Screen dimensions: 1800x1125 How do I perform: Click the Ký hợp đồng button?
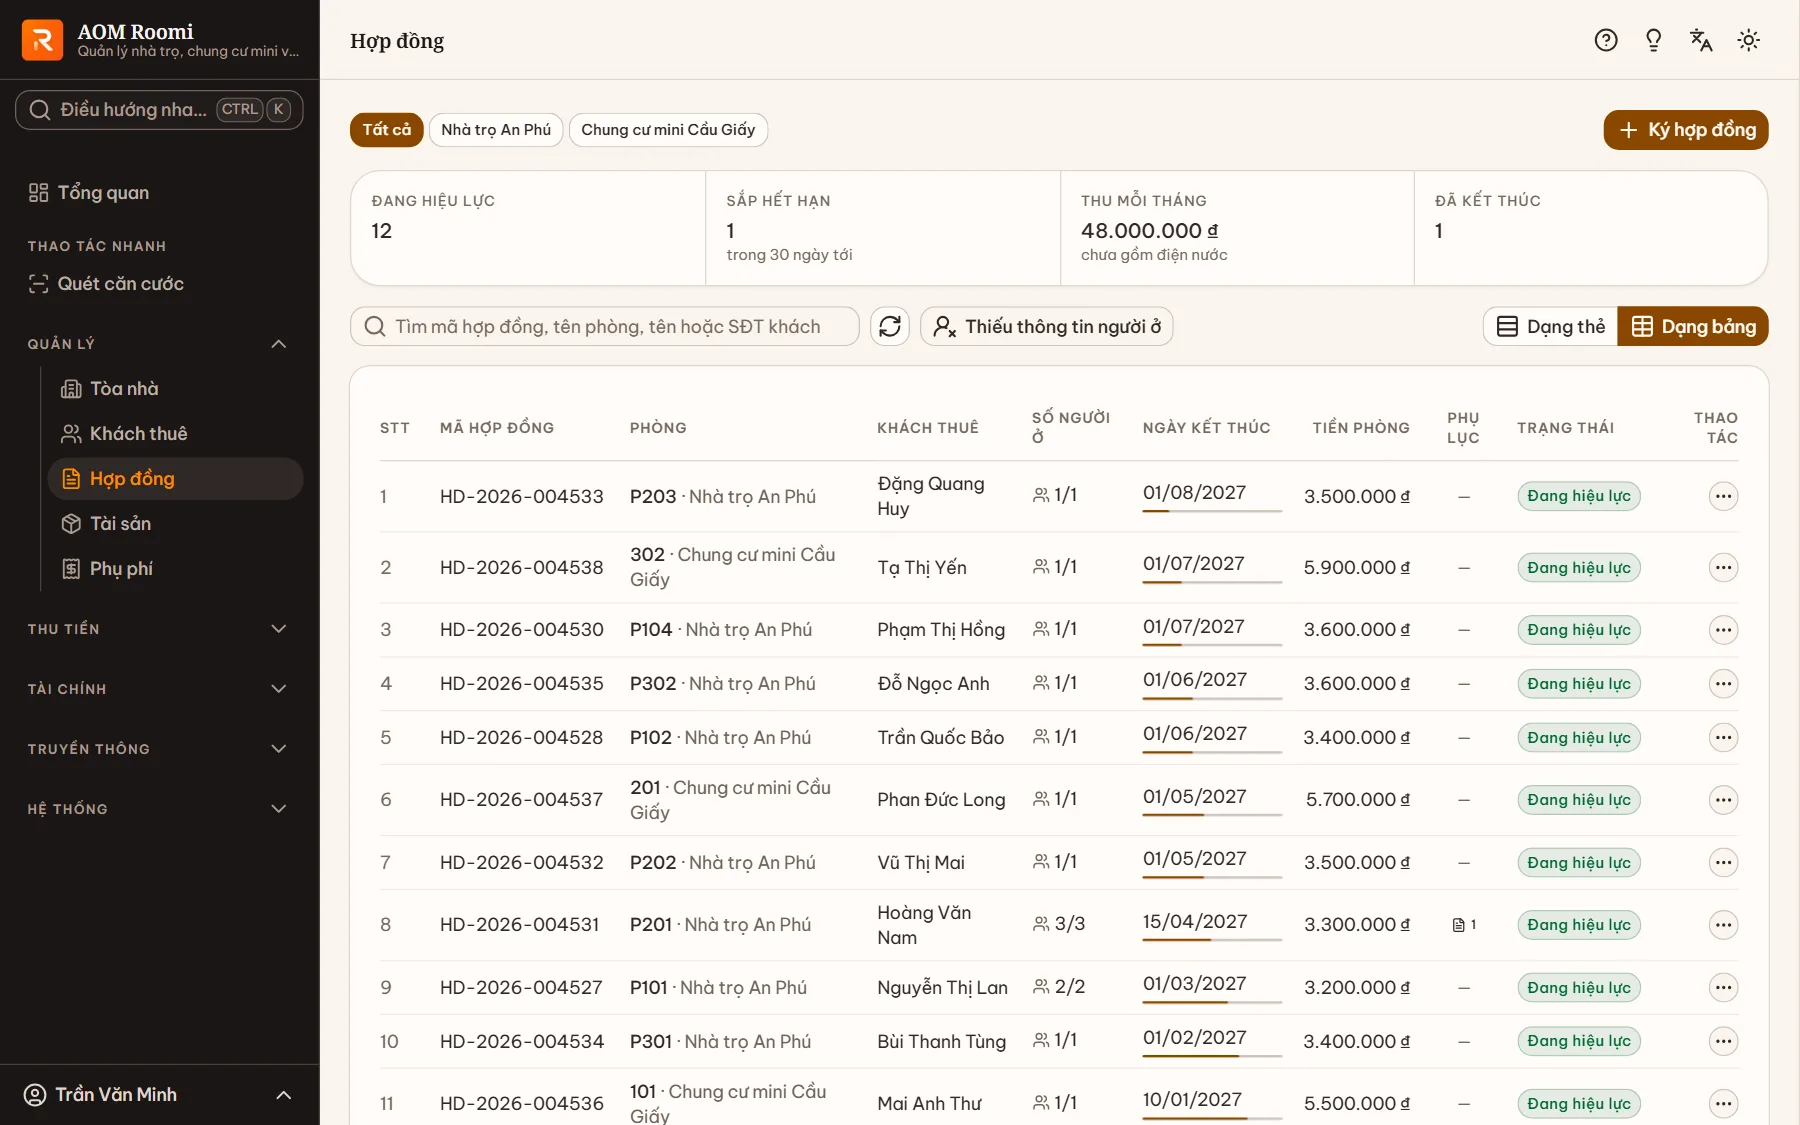[x=1686, y=130]
